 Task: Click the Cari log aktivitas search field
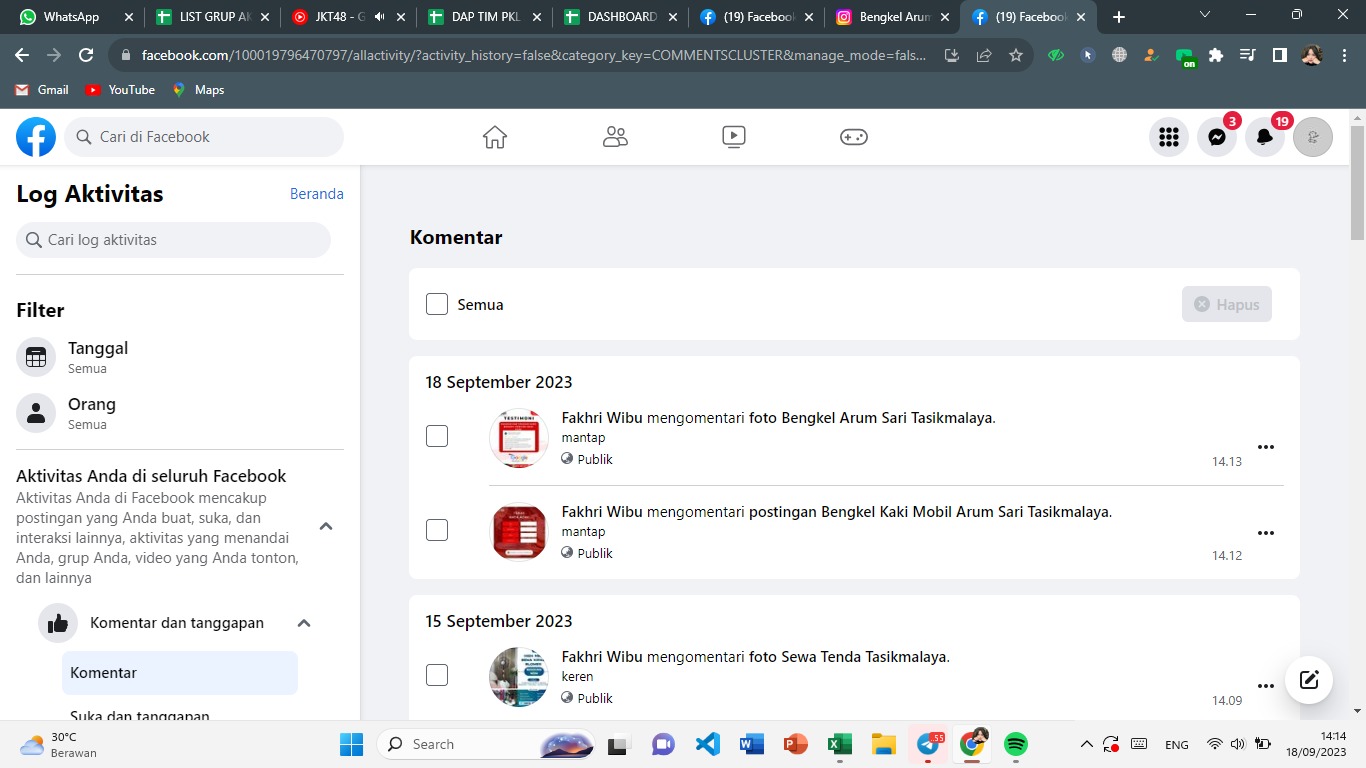click(173, 240)
